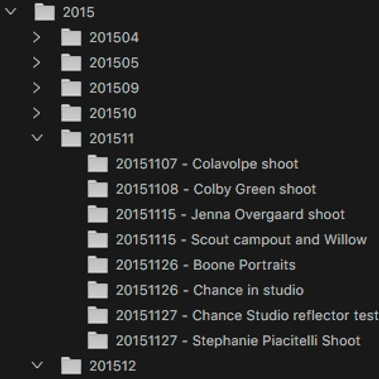Collapse the 201512 folder
Screen dimensions: 379x379
pos(37,365)
